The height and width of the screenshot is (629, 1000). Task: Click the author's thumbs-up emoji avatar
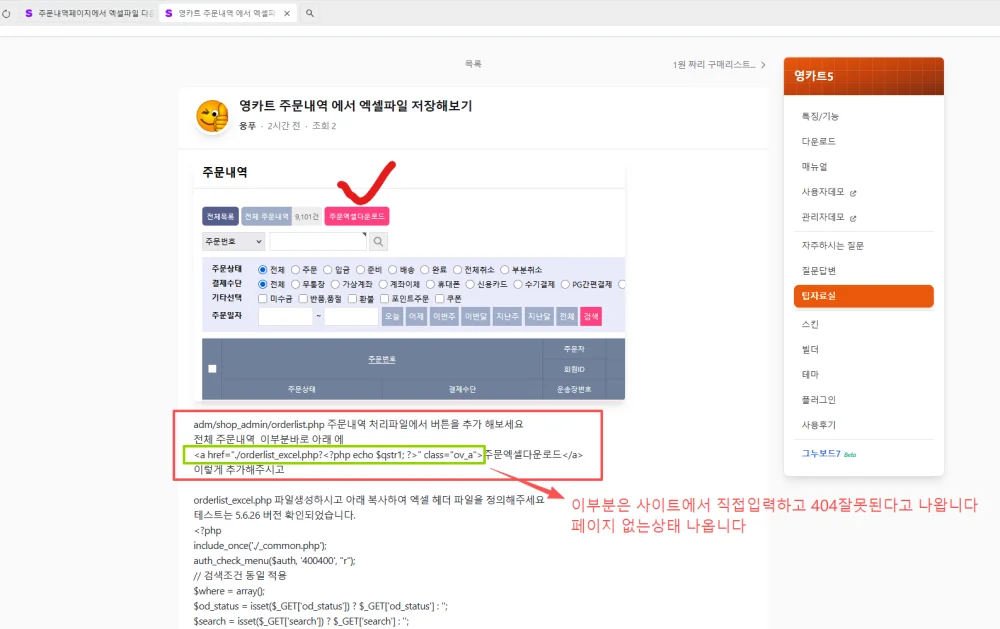(212, 116)
